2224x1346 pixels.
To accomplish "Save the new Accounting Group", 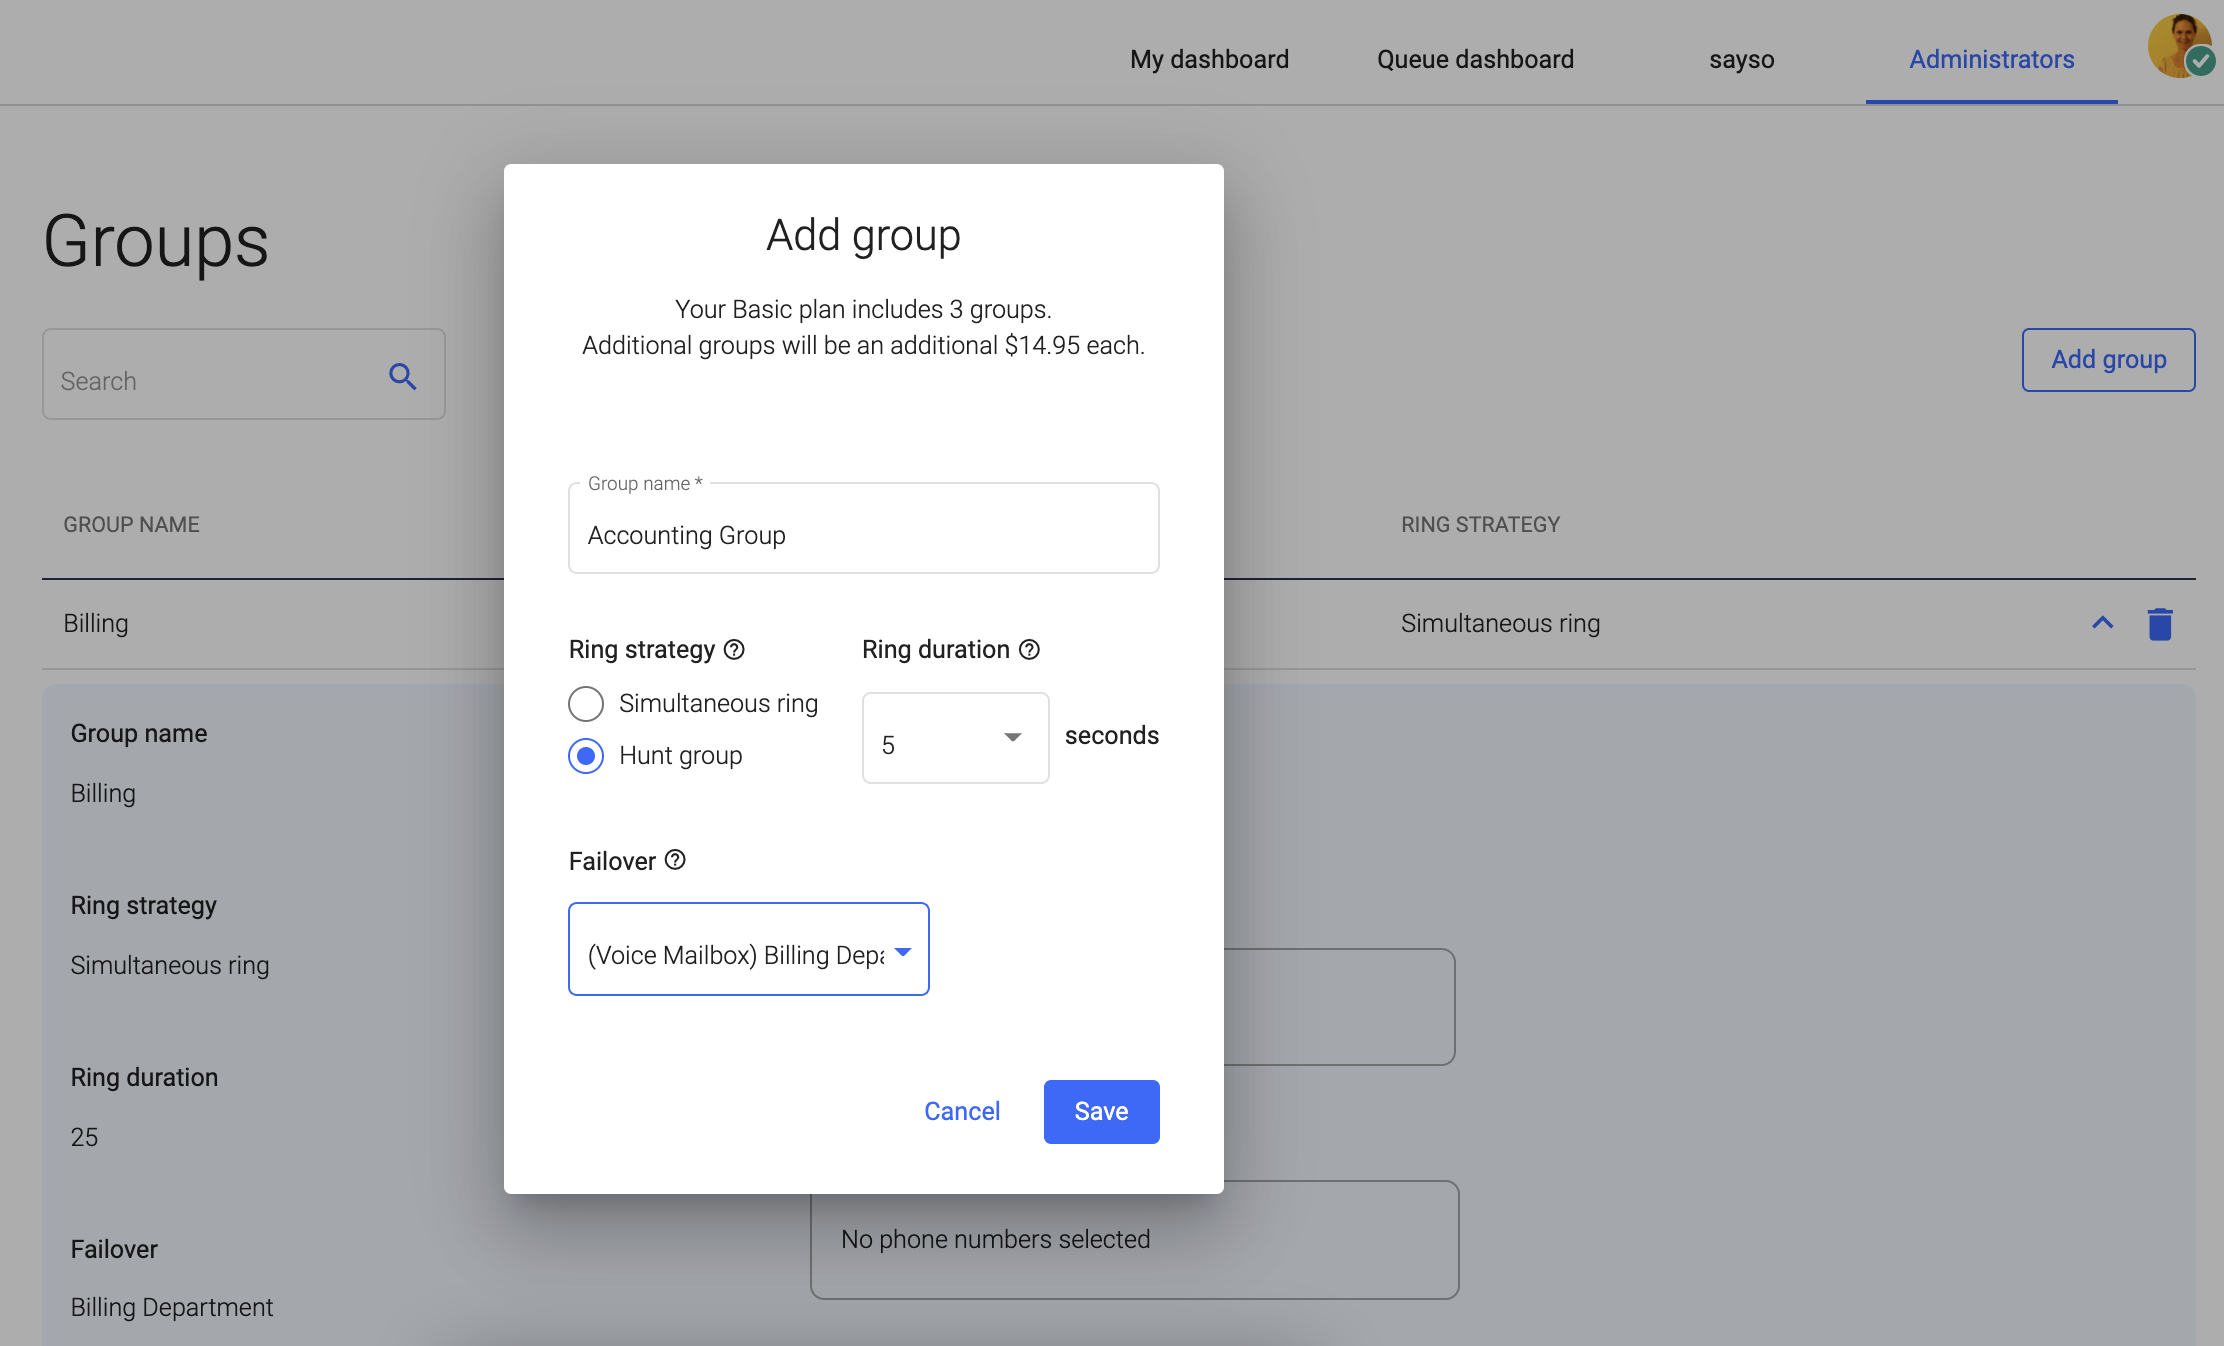I will point(1101,1111).
